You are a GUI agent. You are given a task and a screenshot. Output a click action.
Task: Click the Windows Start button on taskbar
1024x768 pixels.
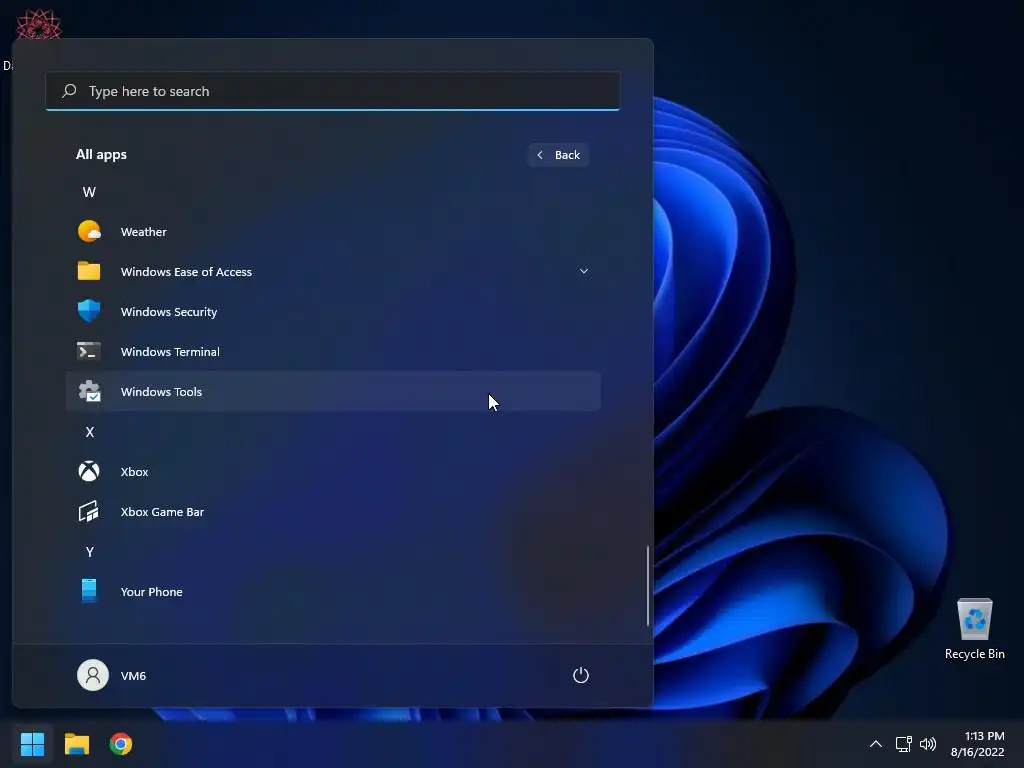tap(33, 744)
